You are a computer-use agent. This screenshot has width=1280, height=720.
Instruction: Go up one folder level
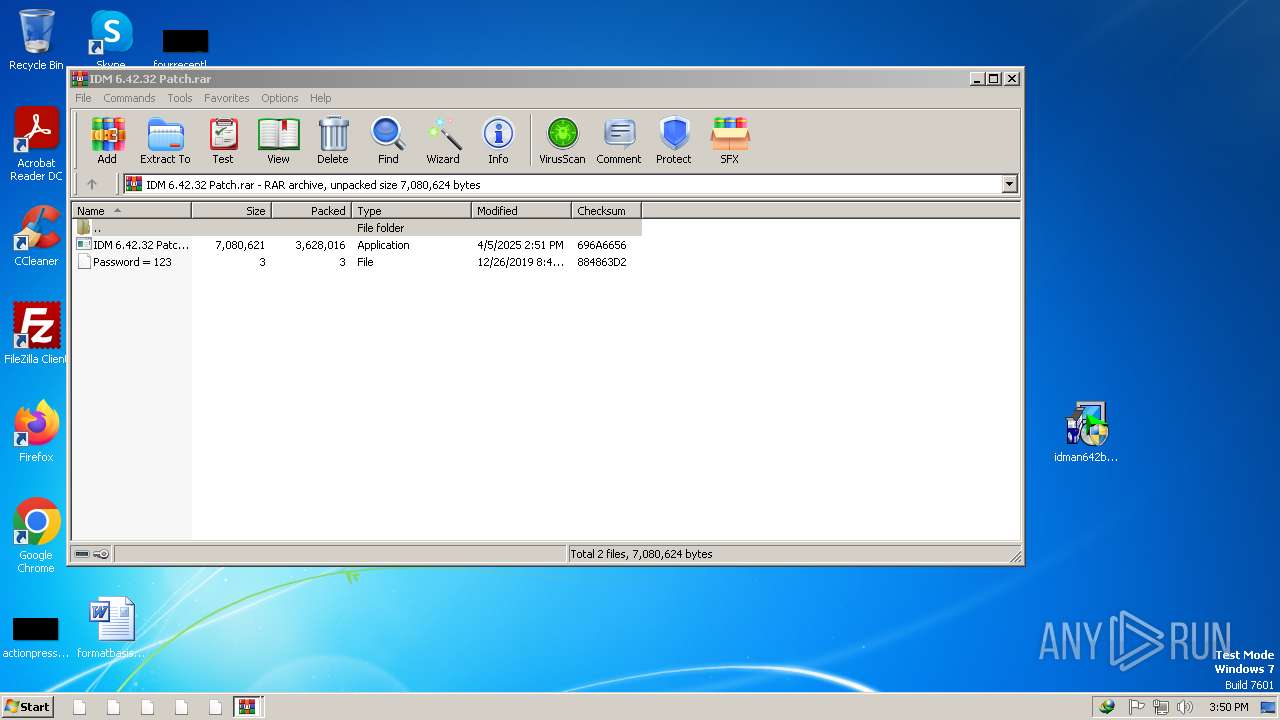(92, 184)
